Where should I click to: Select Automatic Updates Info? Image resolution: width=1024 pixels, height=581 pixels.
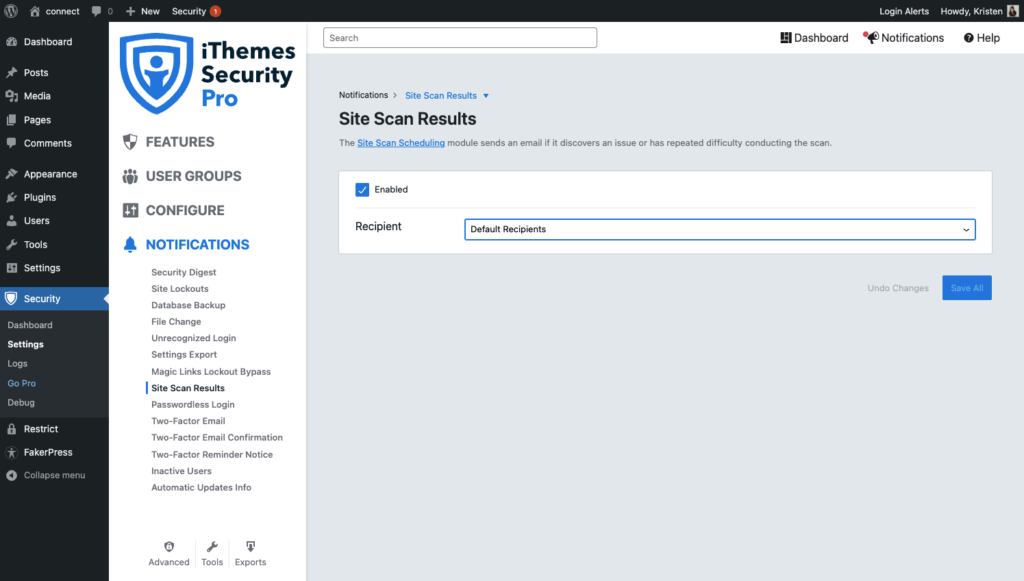[201, 488]
